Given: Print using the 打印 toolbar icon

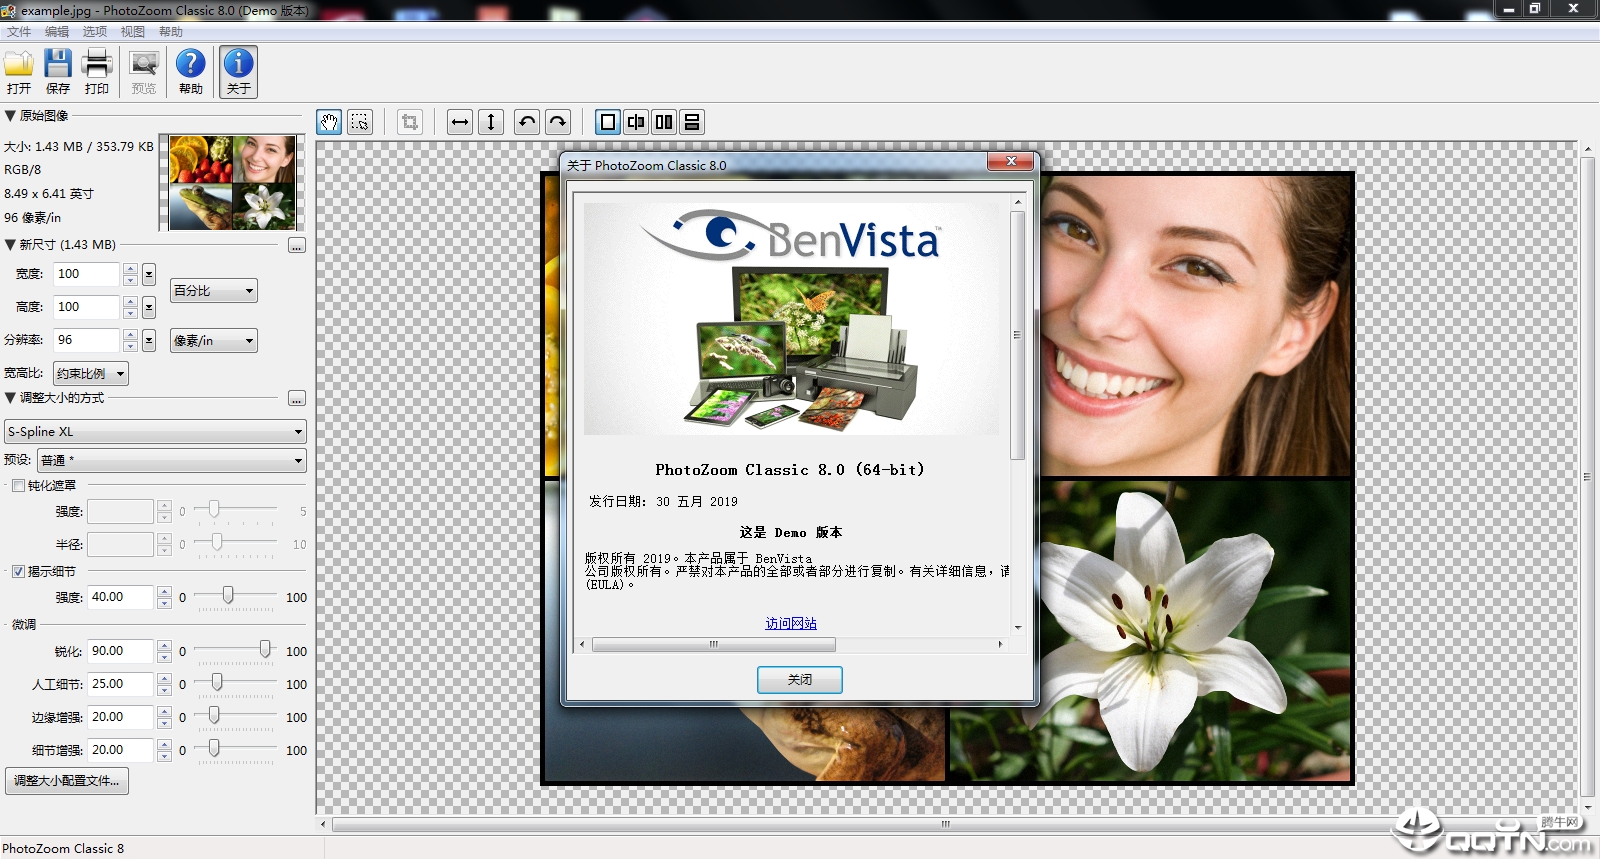Looking at the screenshot, I should tap(97, 72).
